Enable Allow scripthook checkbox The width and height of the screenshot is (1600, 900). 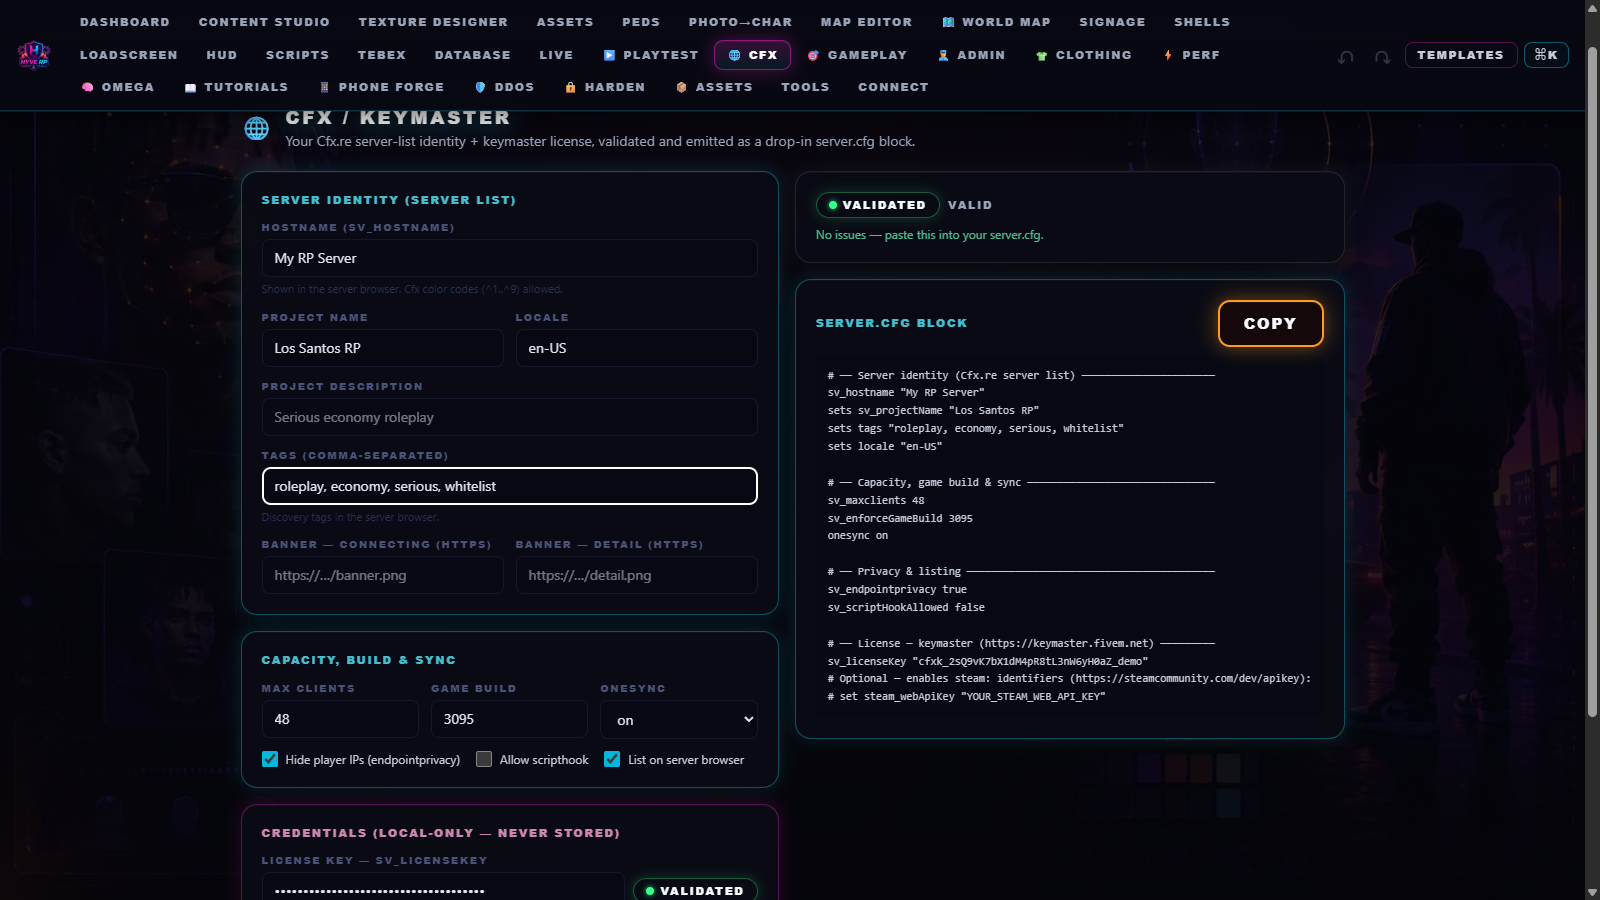pos(484,759)
